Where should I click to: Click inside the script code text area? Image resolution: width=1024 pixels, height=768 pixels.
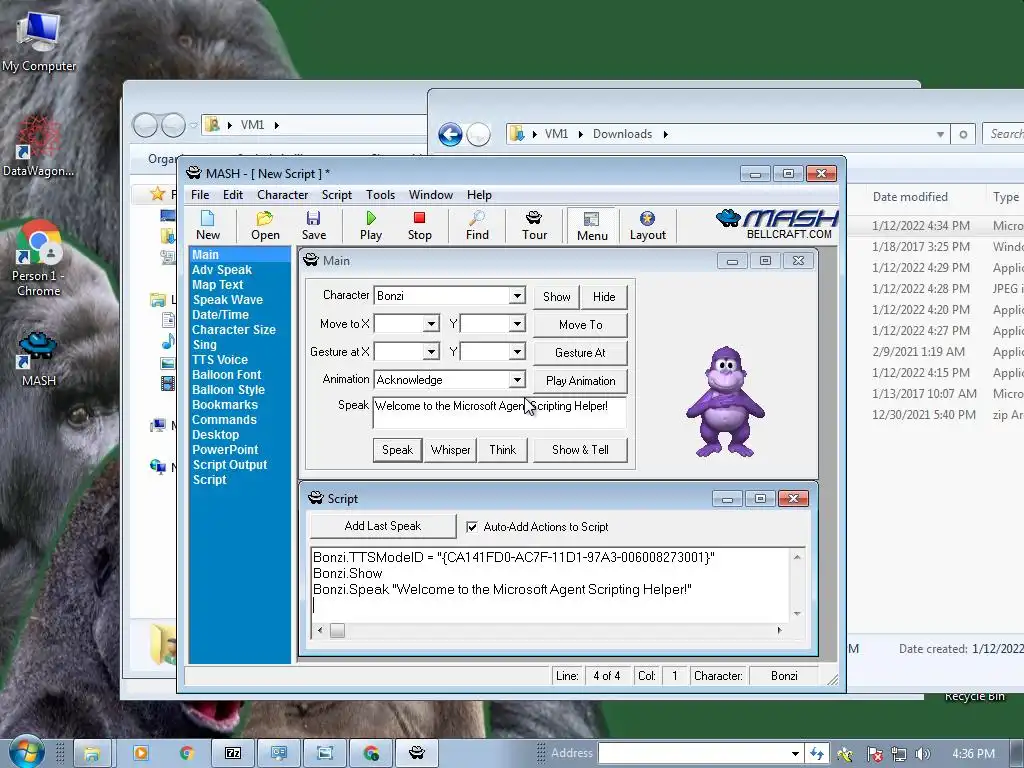point(551,584)
